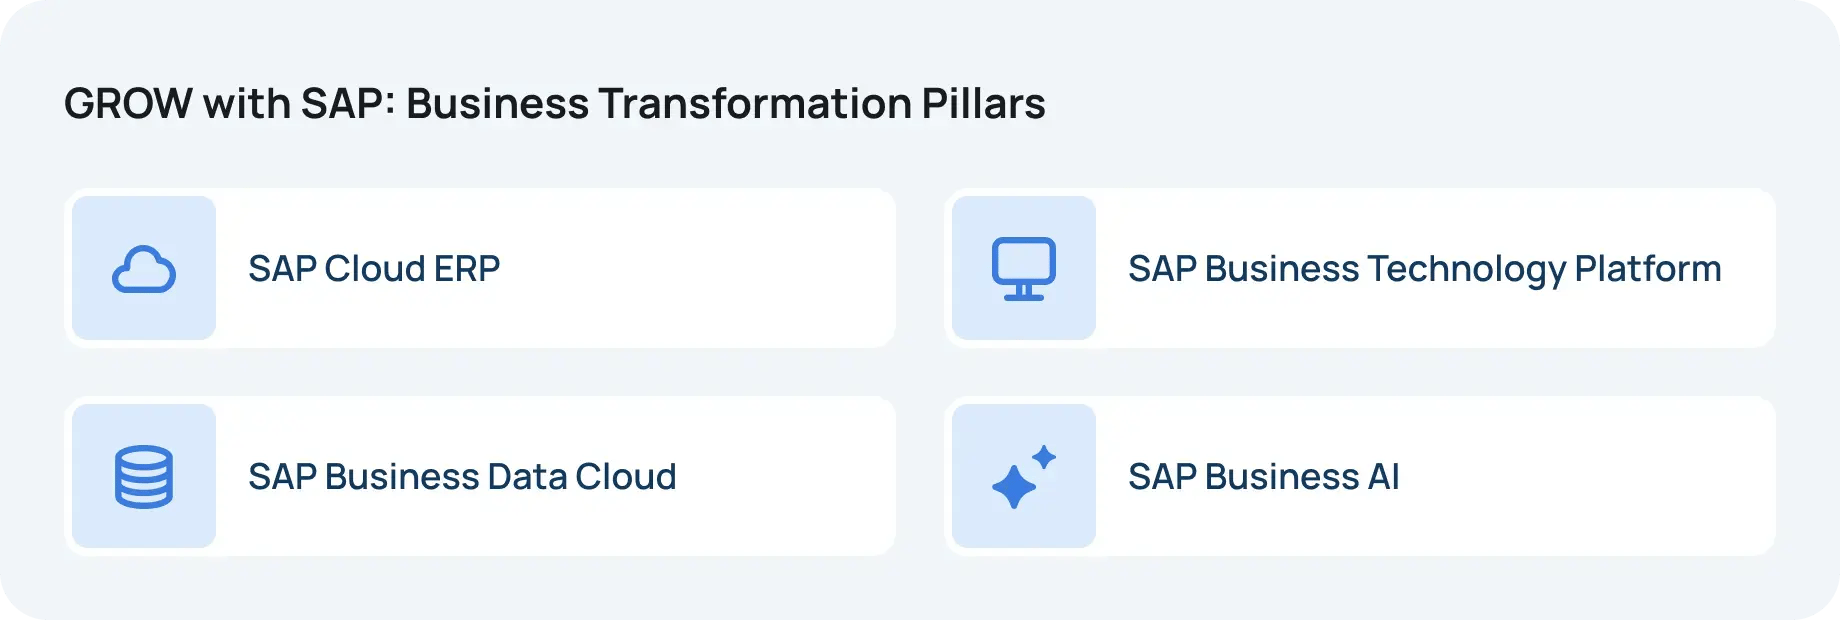Click the GROW with SAP heading
Screen dimensions: 1840x620
pyautogui.click(x=555, y=104)
